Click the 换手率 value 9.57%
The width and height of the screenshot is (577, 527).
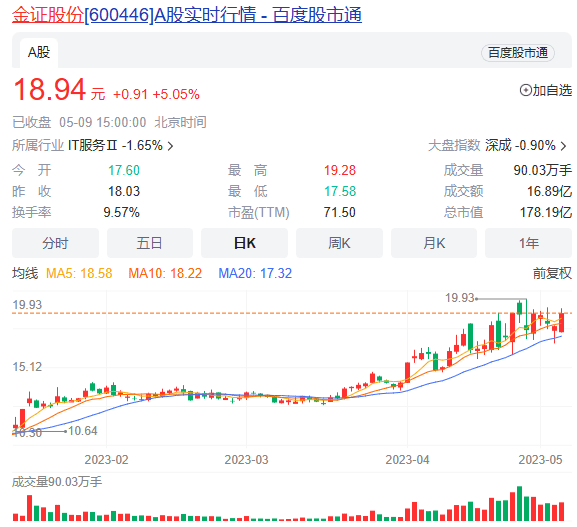121,212
